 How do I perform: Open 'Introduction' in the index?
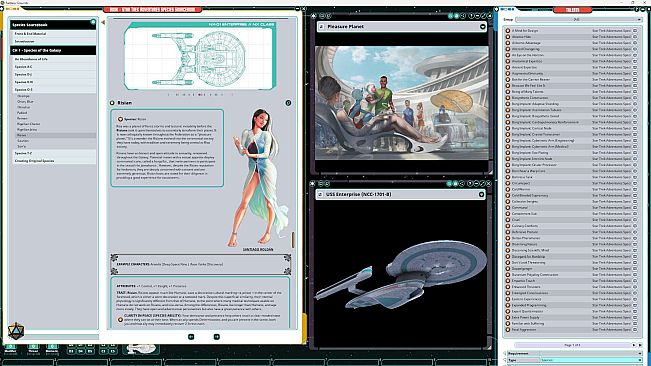pyautogui.click(x=54, y=41)
